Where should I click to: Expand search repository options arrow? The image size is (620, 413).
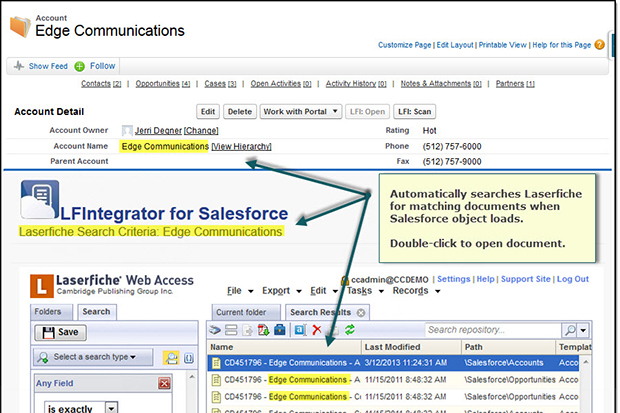[583, 330]
